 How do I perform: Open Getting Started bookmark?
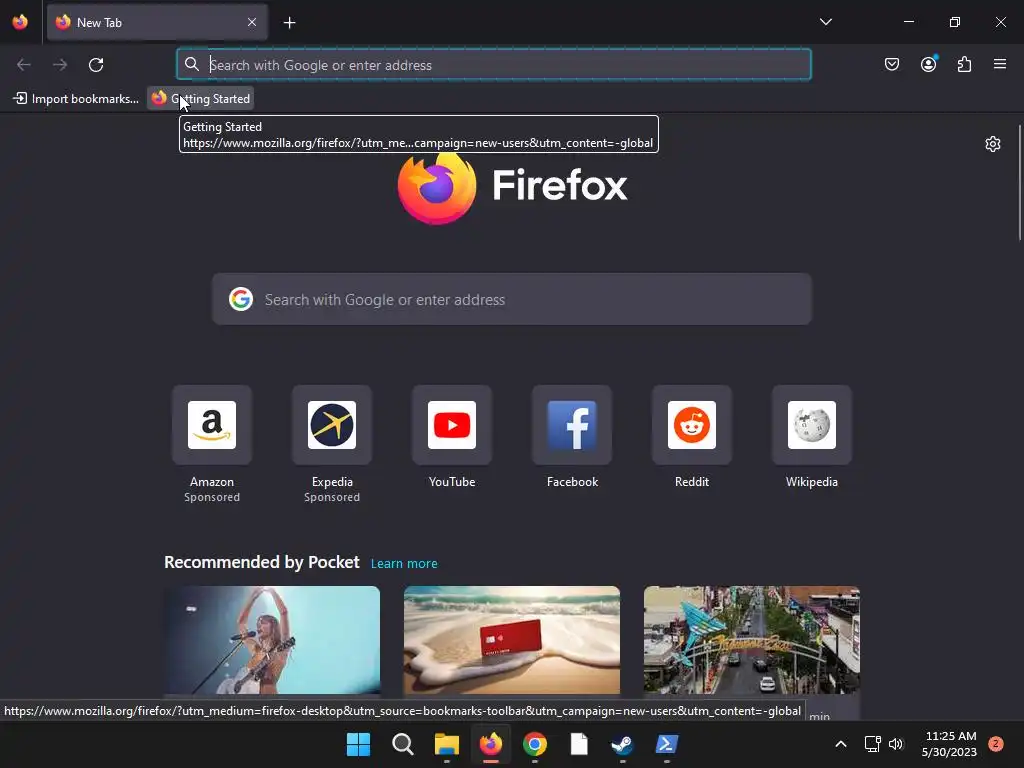pos(200,99)
